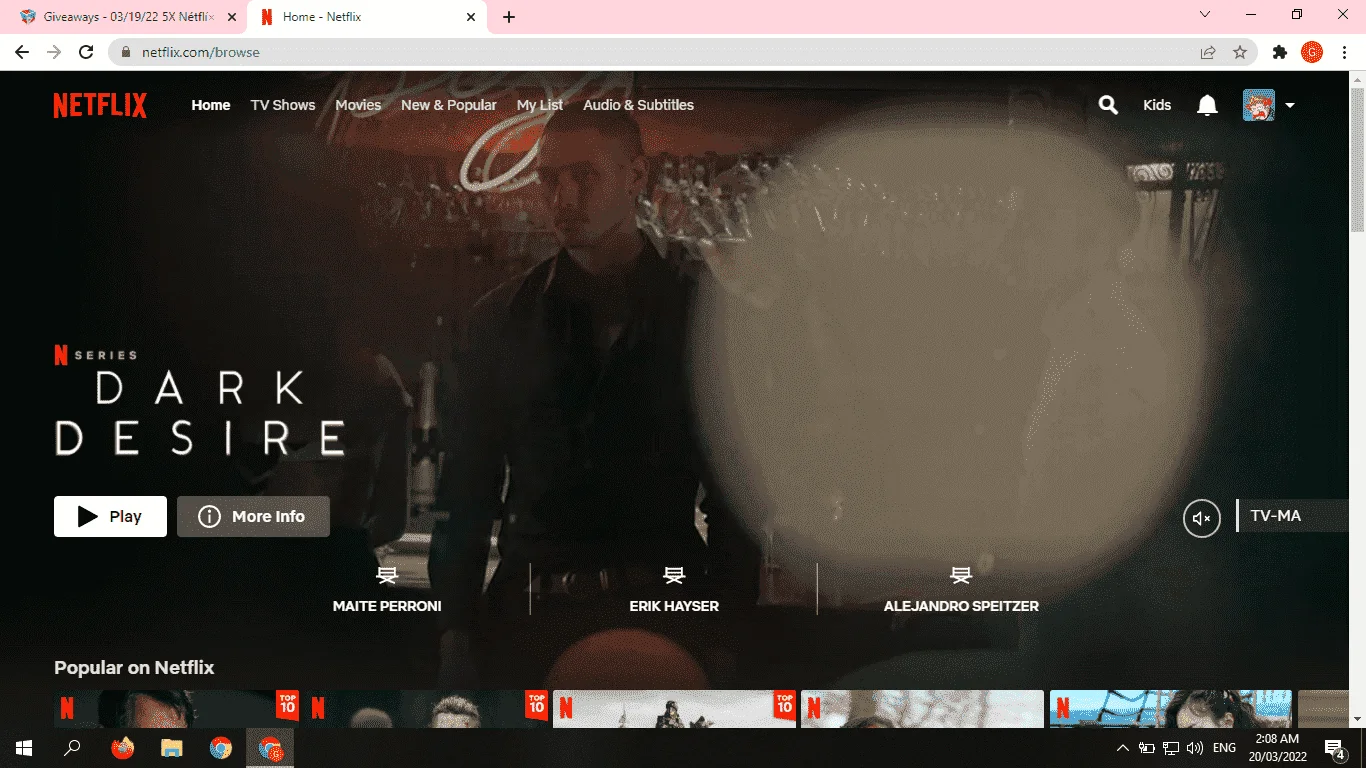Show hidden system tray icons
Viewport: 1366px width, 768px height.
coord(1122,748)
